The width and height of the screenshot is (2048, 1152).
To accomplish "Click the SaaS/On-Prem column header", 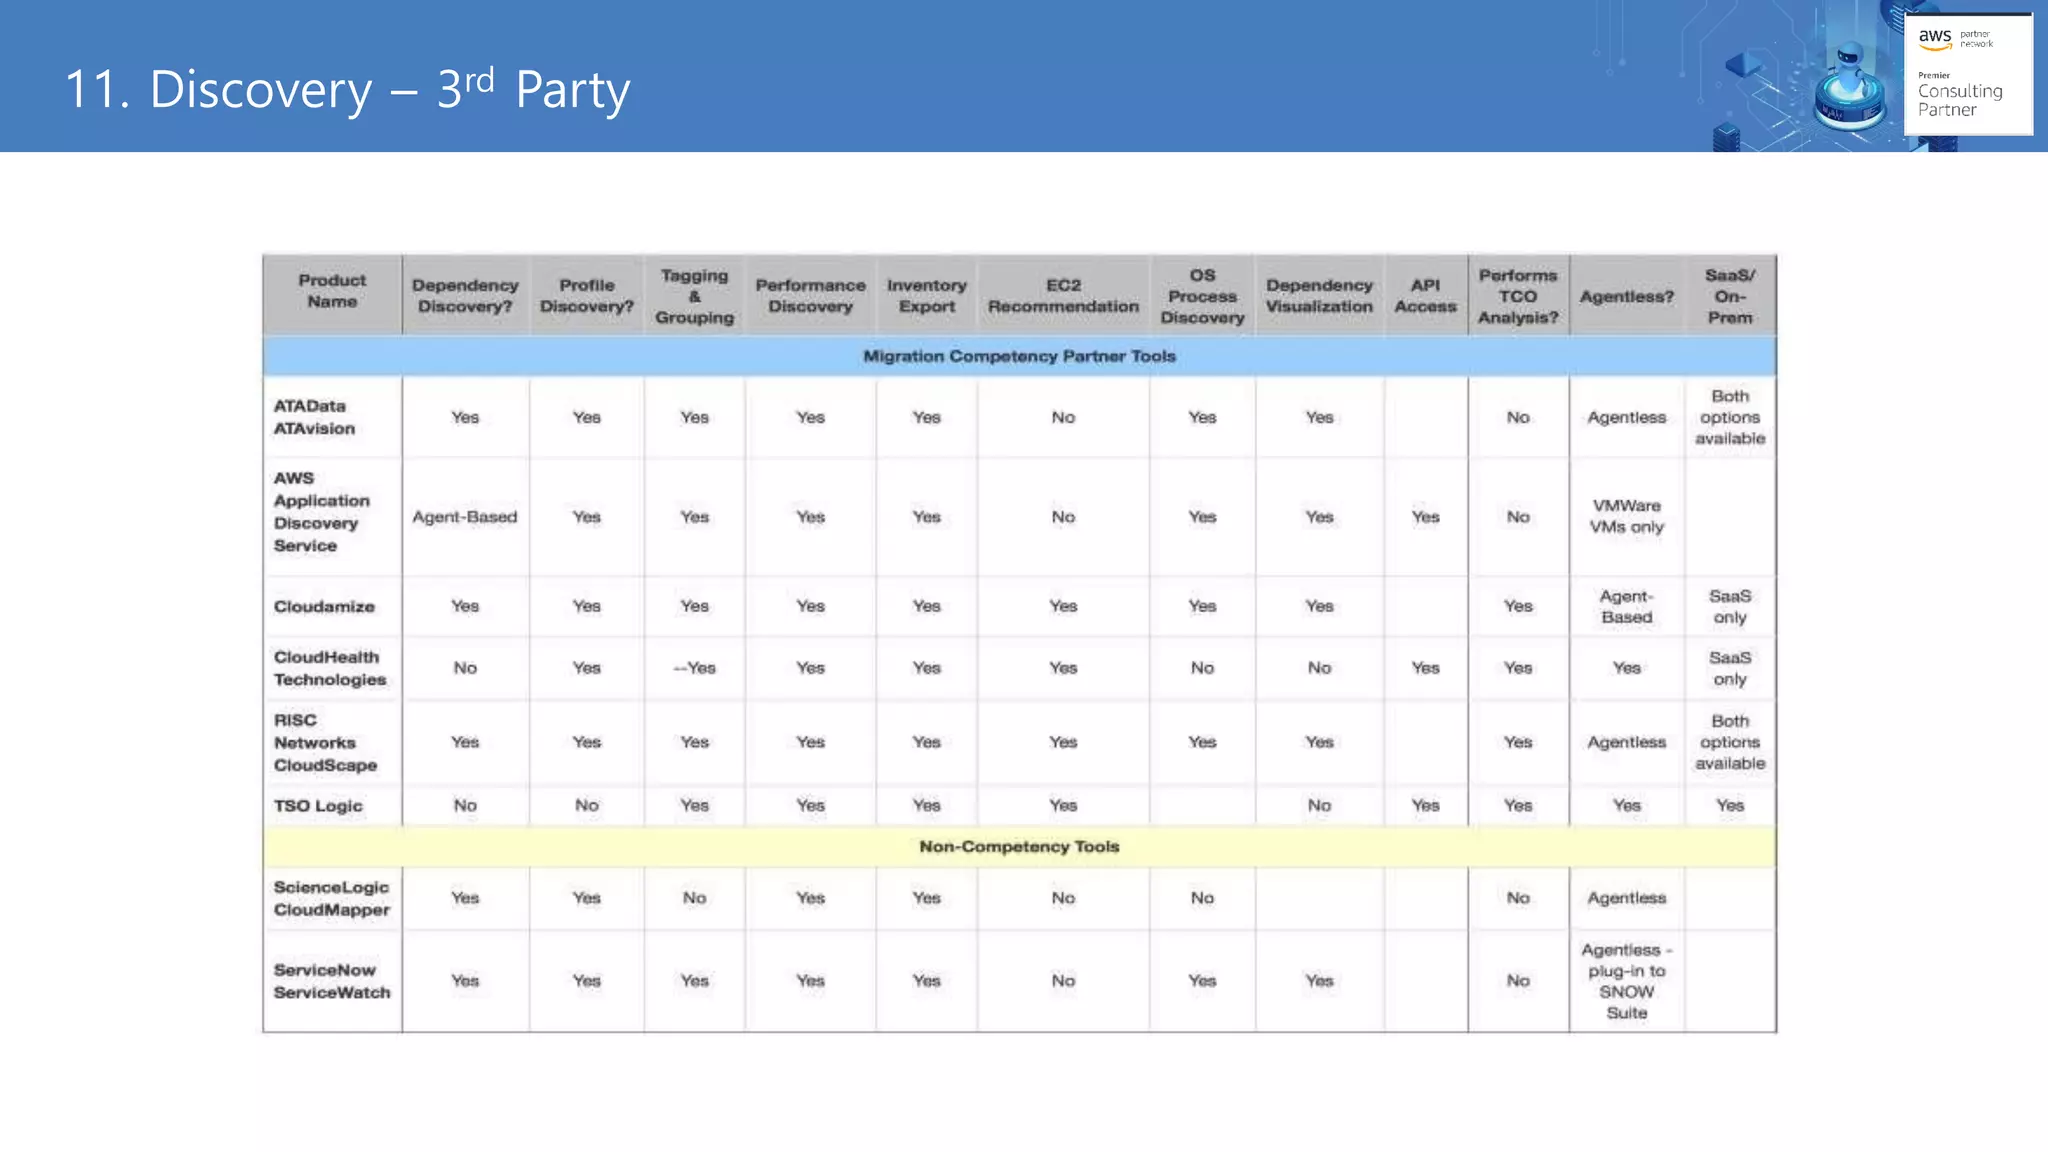I will tap(1729, 296).
